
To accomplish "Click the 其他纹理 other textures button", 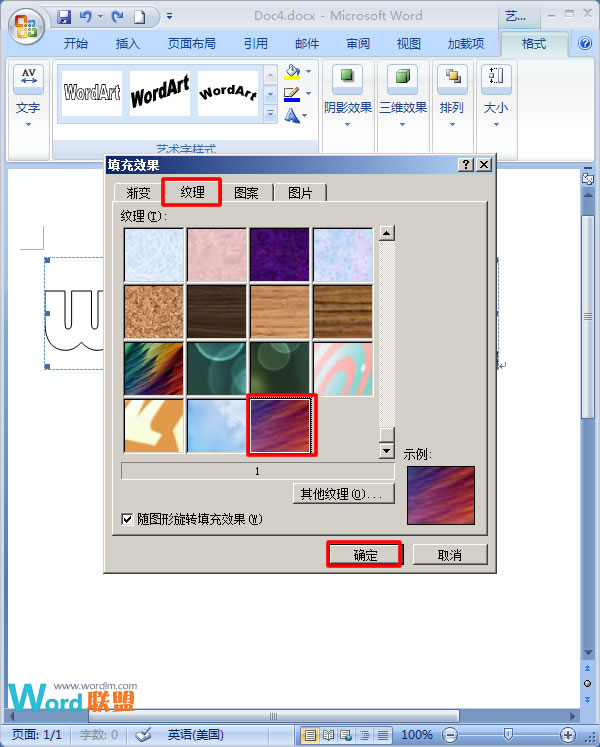I will tap(344, 494).
